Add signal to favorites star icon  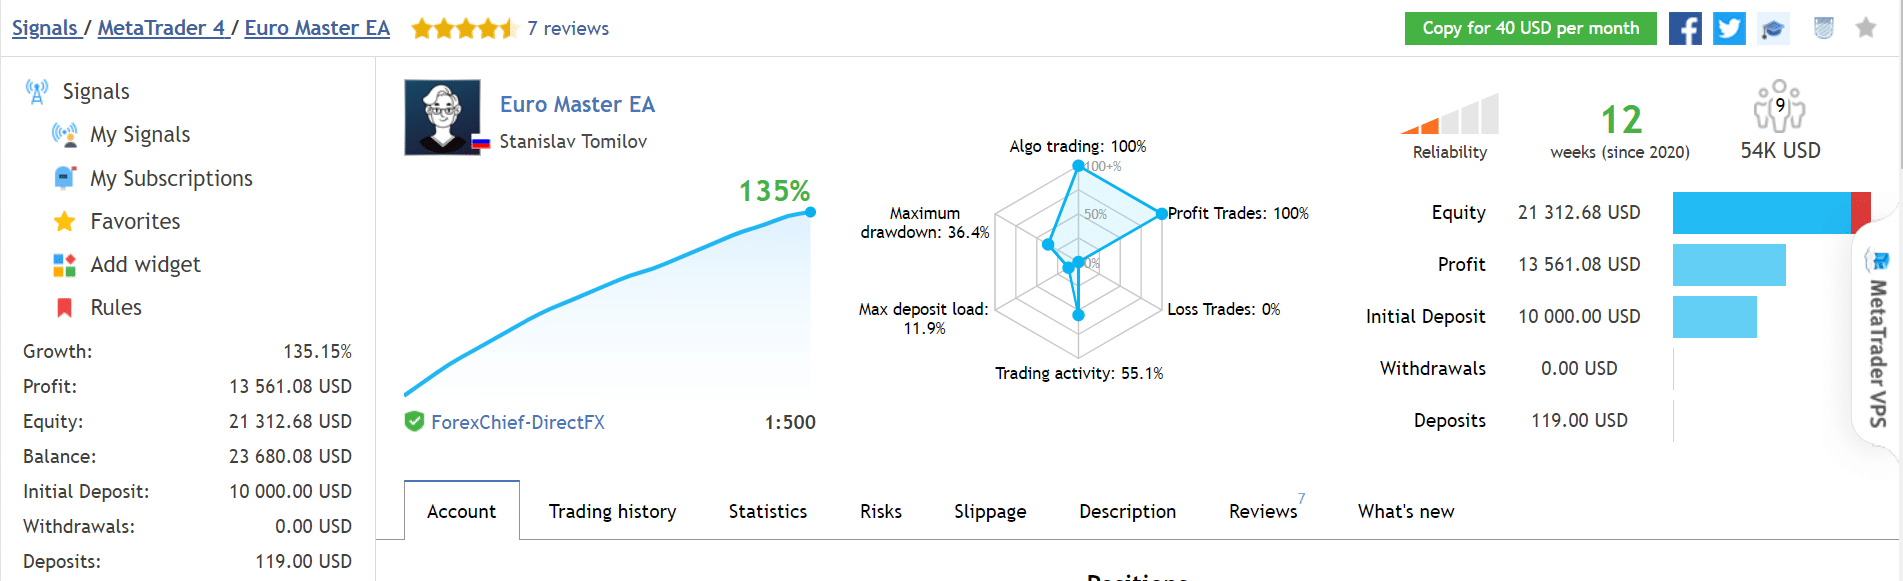pyautogui.click(x=1866, y=28)
